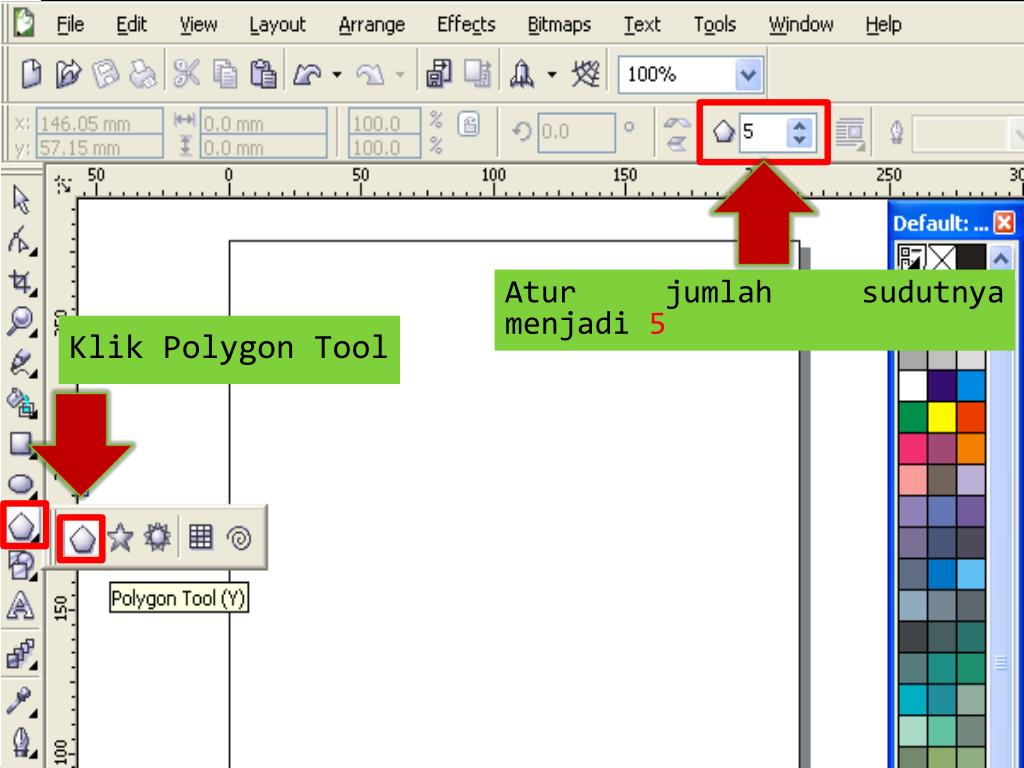The image size is (1024, 768).
Task: Open the Bitmaps menu
Action: (559, 25)
